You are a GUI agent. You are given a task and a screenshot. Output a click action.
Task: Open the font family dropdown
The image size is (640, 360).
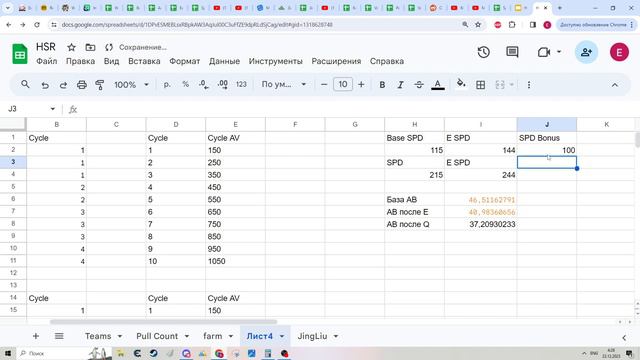284,84
